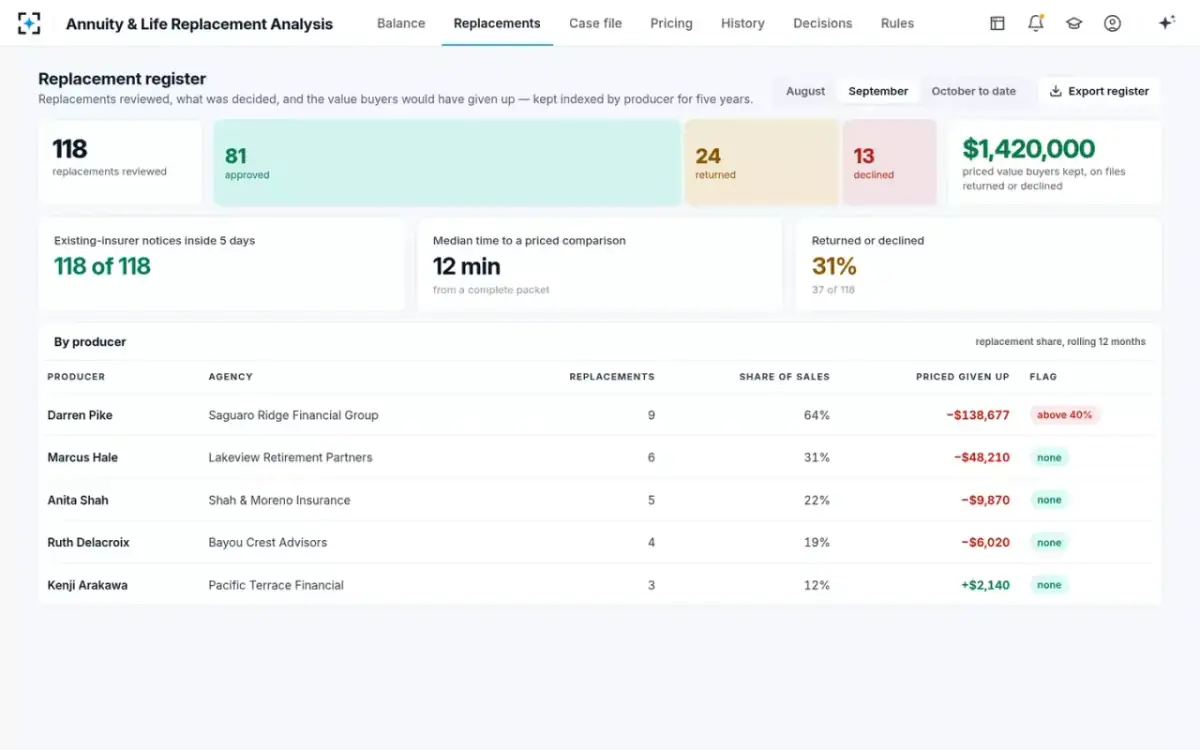This screenshot has height=750, width=1200.
Task: Click the existing-insurer notices card
Action: [x=222, y=264]
